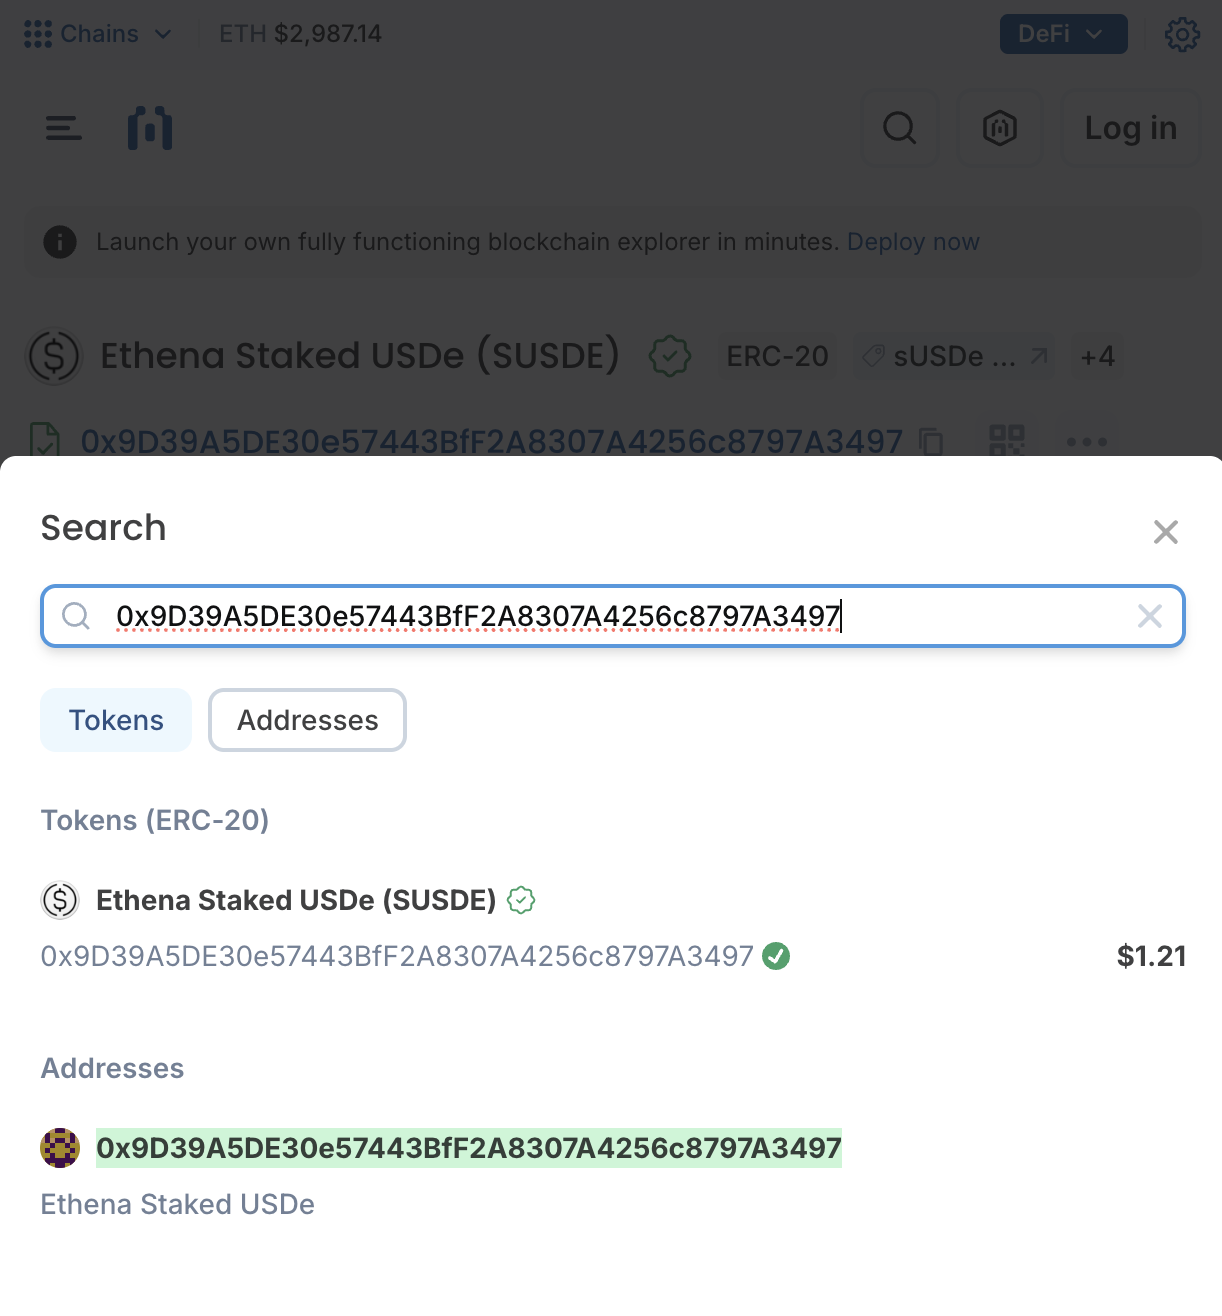Close the Search dialog
The width and height of the screenshot is (1222, 1316).
(1165, 532)
